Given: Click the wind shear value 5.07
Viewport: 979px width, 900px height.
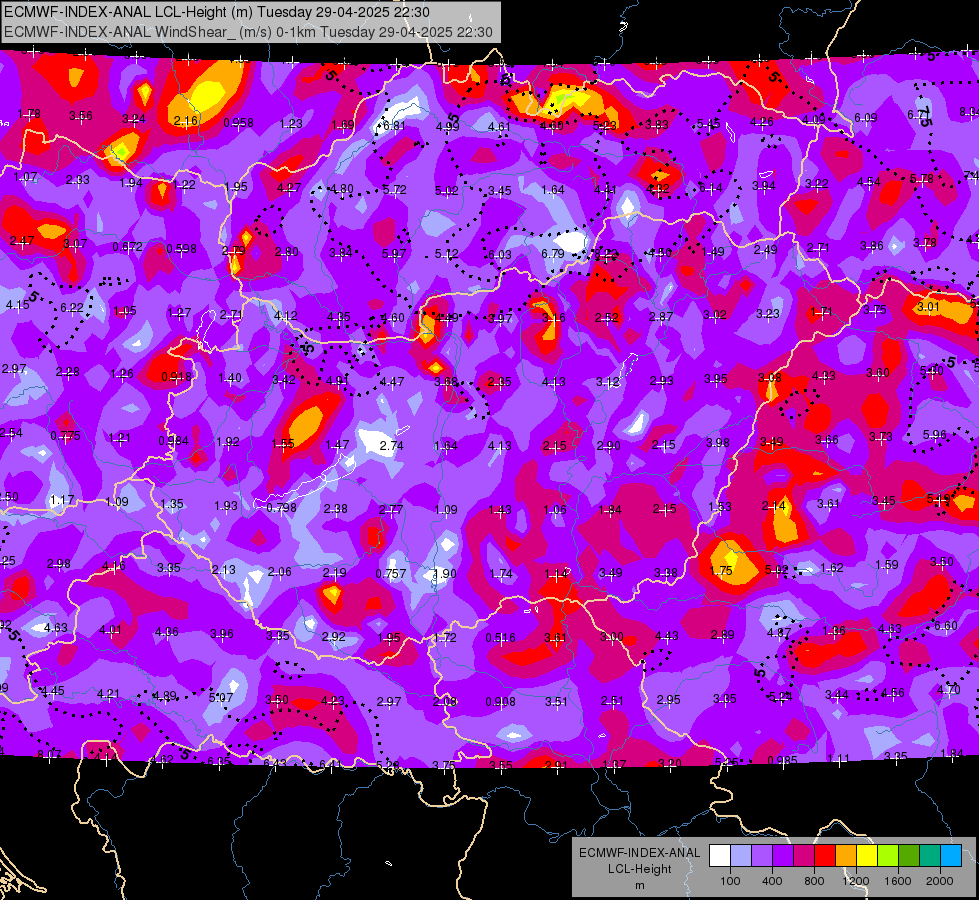Looking at the screenshot, I should tap(220, 697).
